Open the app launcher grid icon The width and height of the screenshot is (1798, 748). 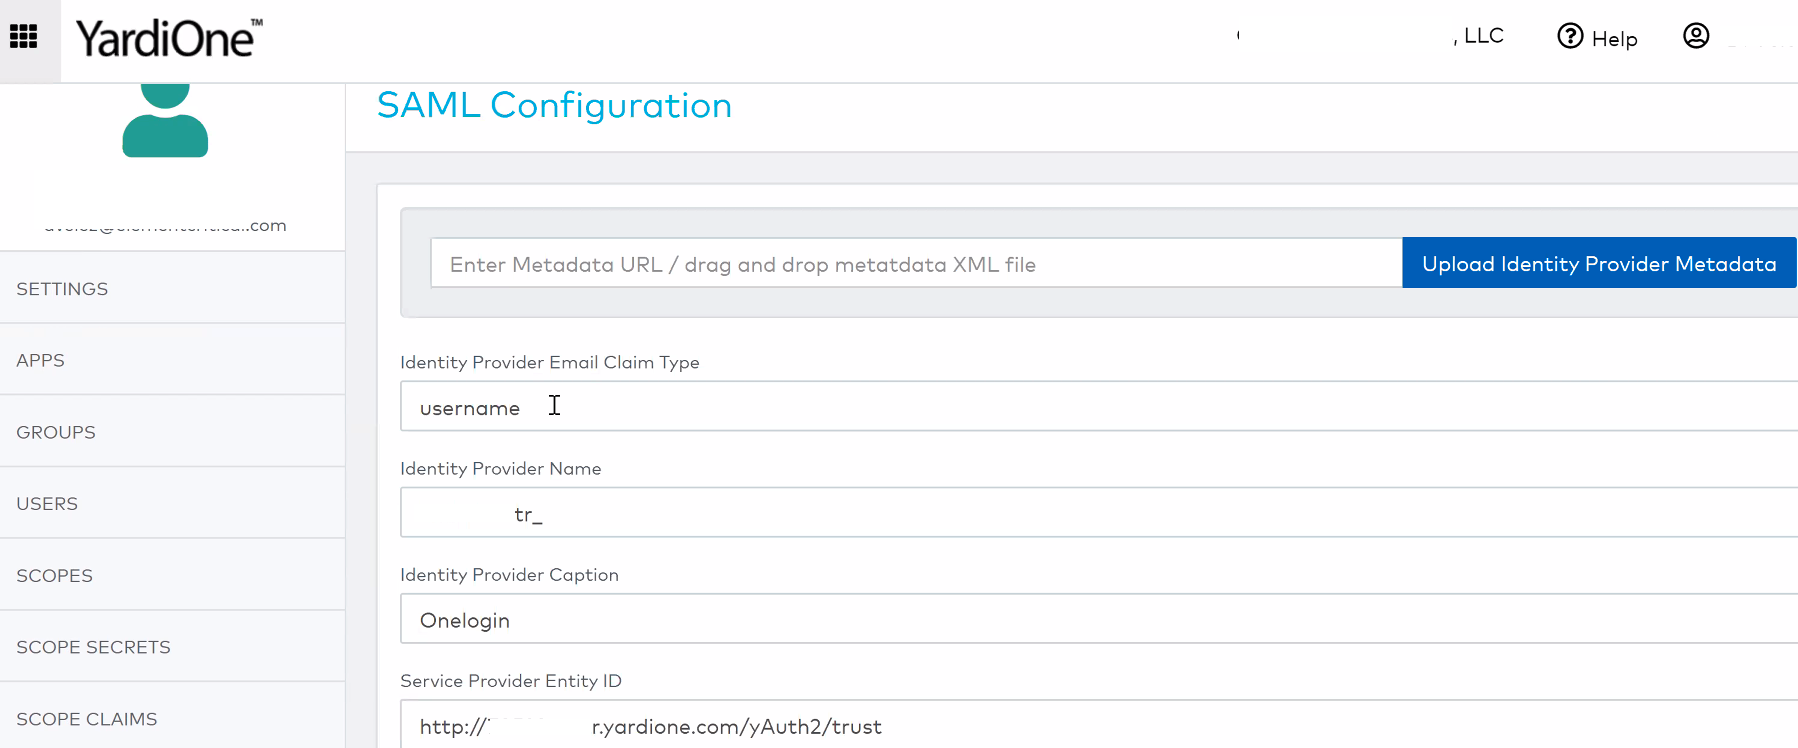point(24,37)
